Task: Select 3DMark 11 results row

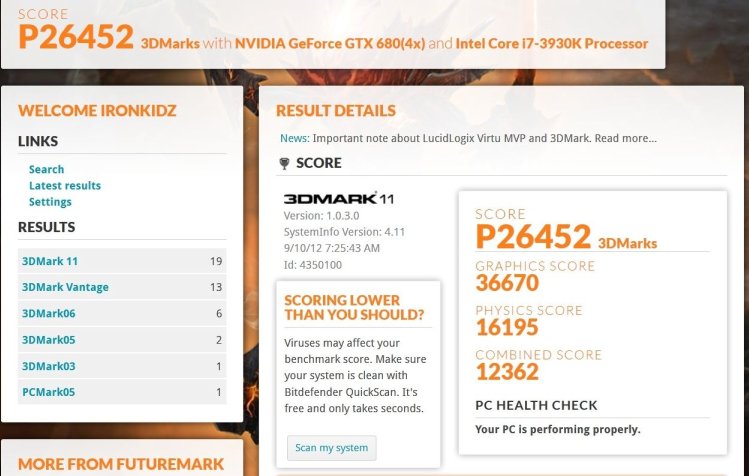Action: coord(122,261)
